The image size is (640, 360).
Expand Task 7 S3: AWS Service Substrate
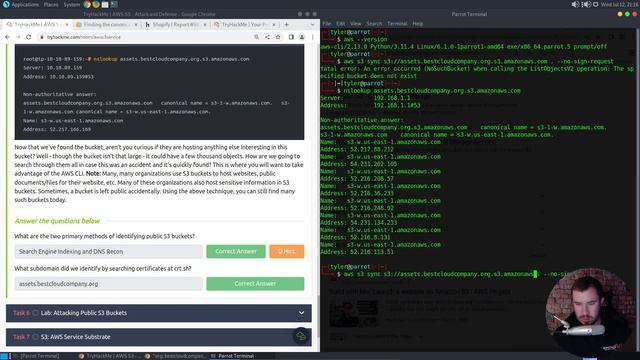tap(159, 337)
